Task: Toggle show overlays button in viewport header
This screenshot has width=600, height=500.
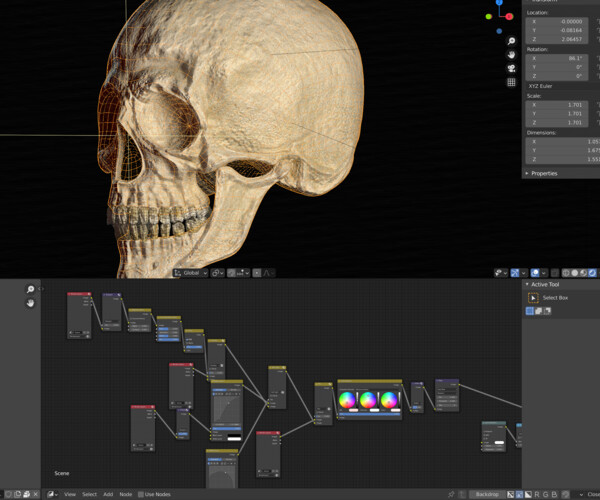Action: click(535, 273)
